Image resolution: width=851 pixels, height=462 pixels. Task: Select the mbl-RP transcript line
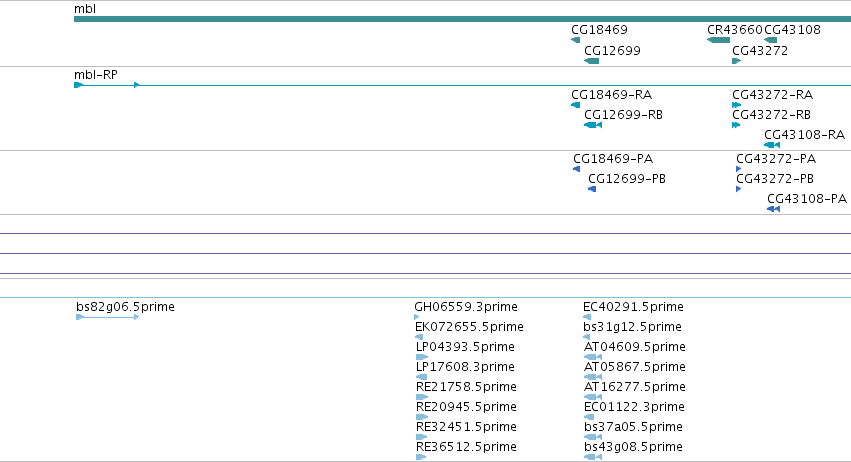click(x=462, y=85)
